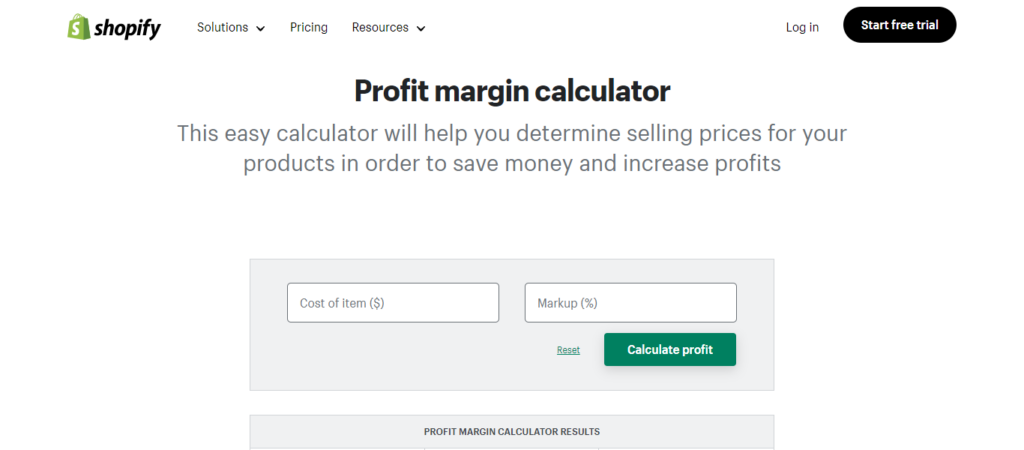Expand the Resources dropdown chevron
This screenshot has width=1024, height=450.
421,28
